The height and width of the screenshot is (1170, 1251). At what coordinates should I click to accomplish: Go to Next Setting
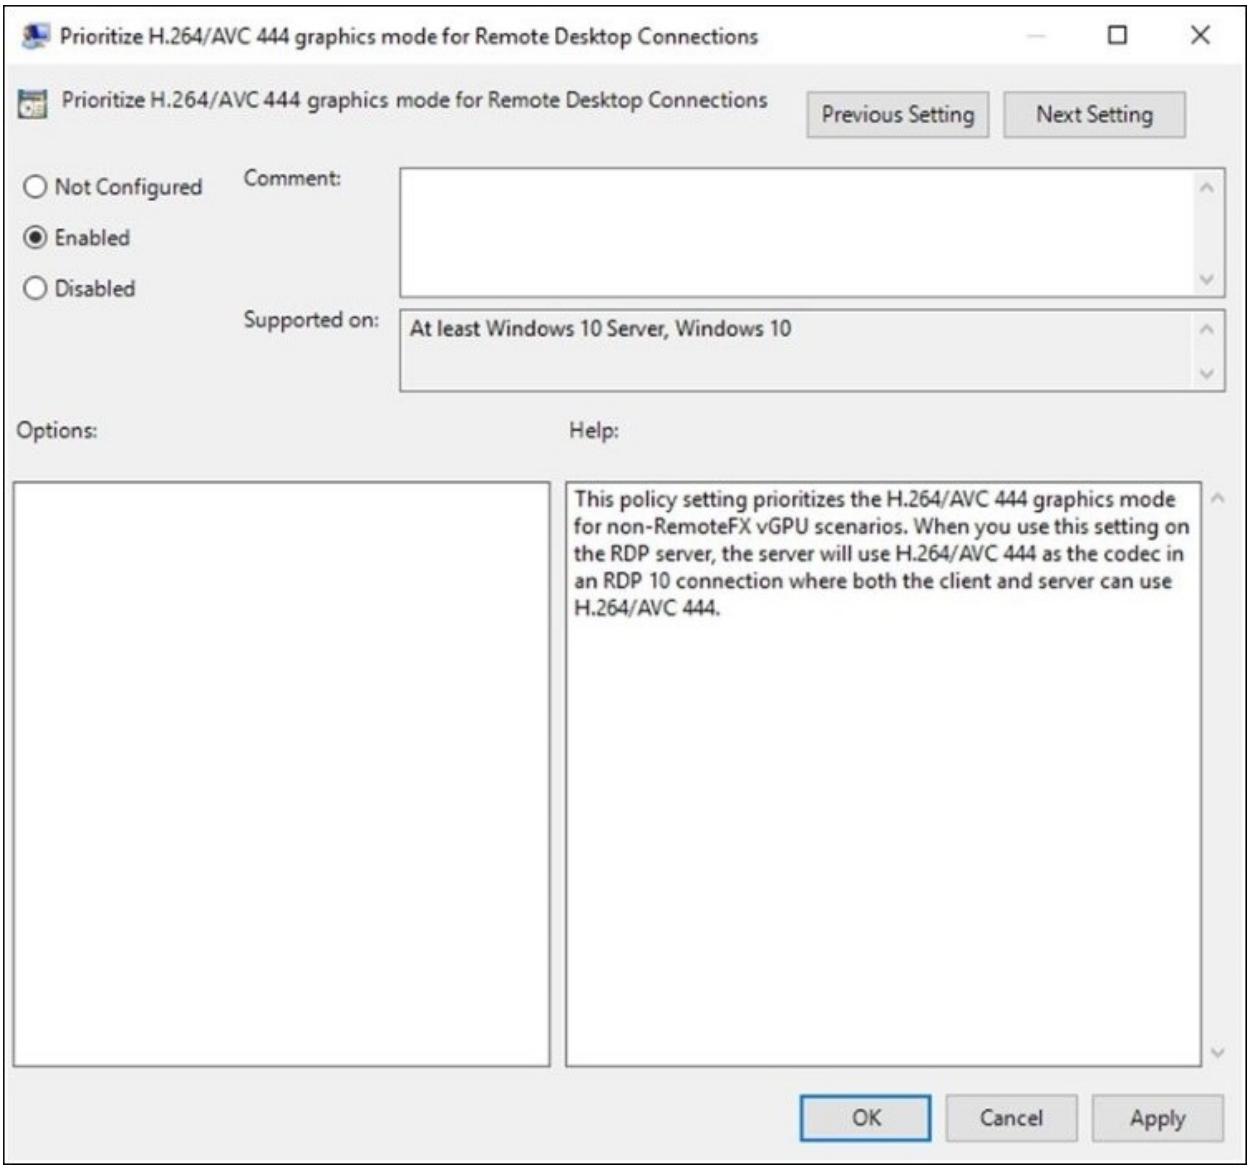coord(1094,115)
